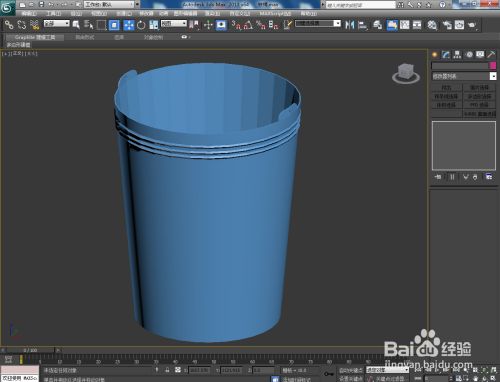500x382 pixels.
Task: Choose the Bind to Space Warp tool
Action: click(x=34, y=25)
